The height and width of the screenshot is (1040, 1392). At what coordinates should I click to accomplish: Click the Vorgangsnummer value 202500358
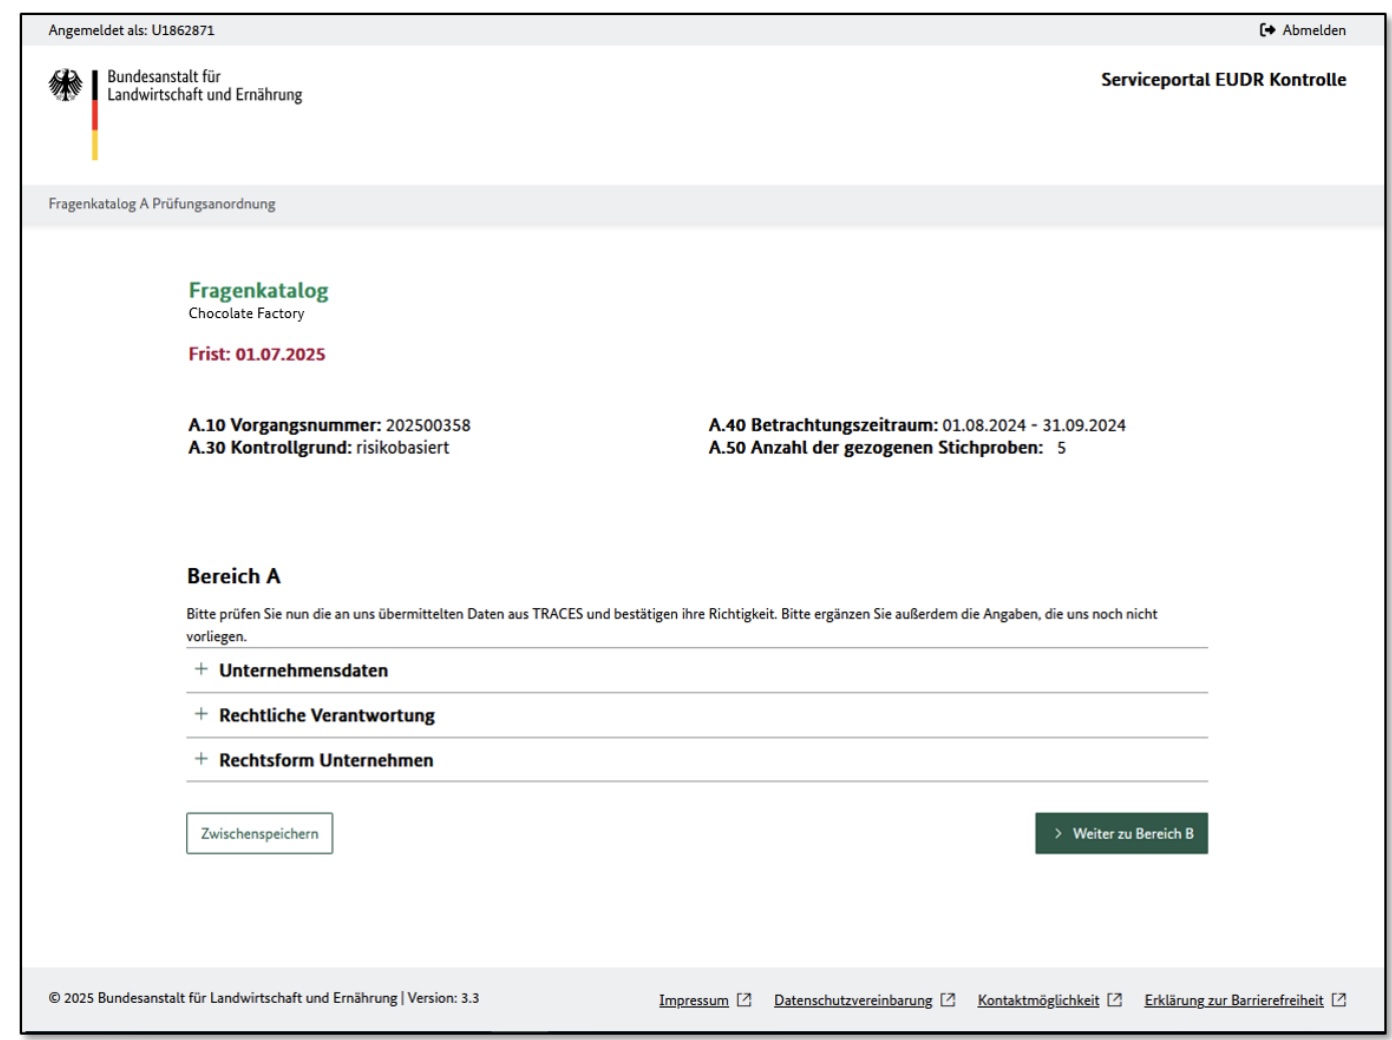pos(428,426)
